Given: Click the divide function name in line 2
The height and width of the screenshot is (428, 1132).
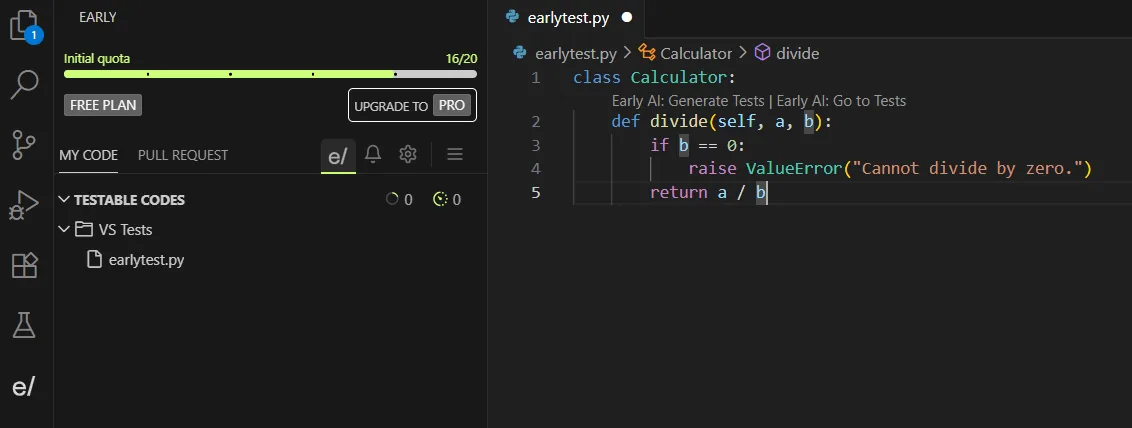Looking at the screenshot, I should click(679, 122).
